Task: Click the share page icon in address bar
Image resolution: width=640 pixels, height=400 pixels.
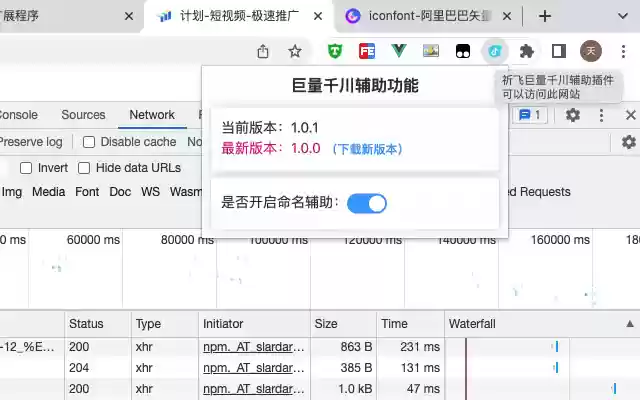Action: (263, 51)
